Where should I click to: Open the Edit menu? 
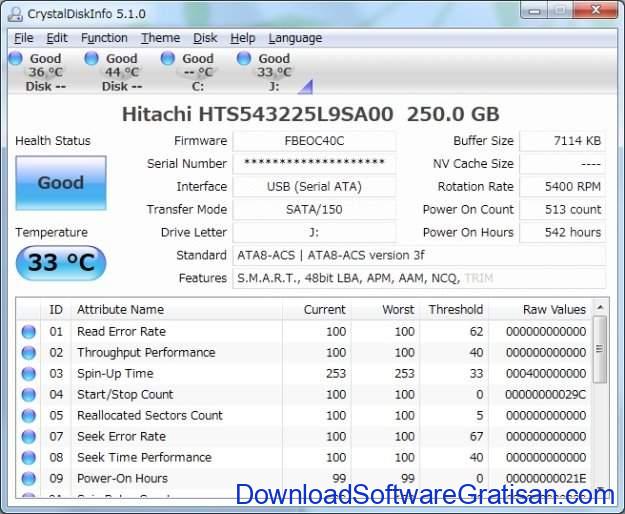tap(57, 38)
